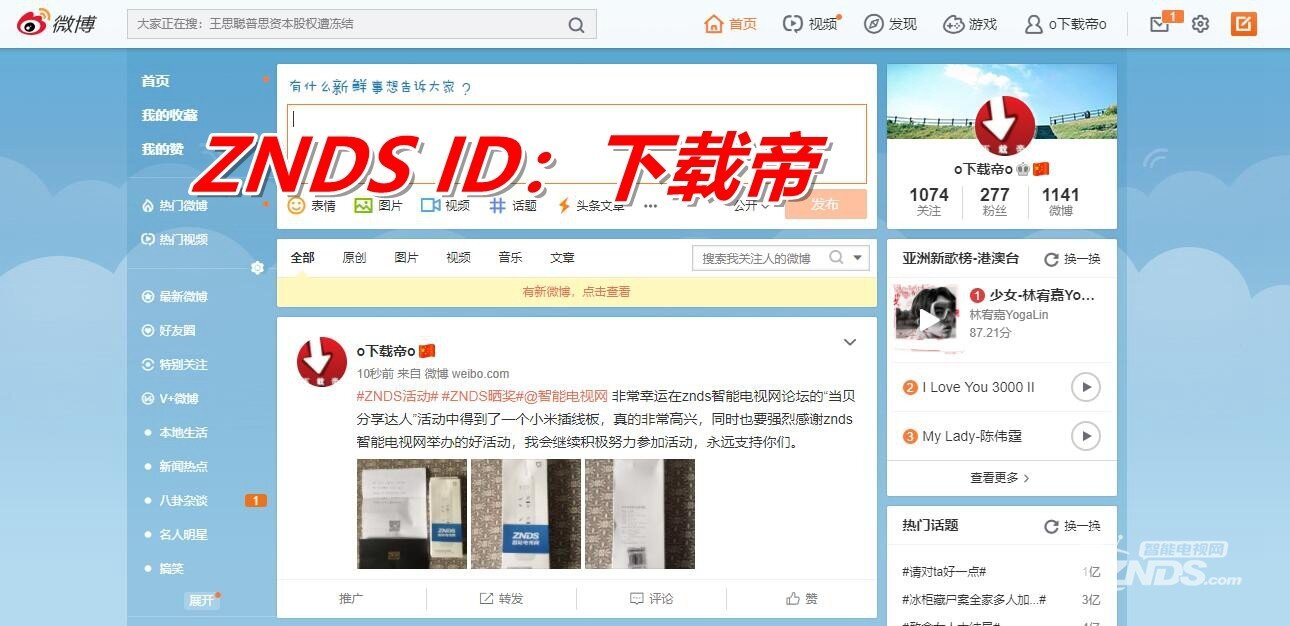
Task: Click the sidebar group settings gear
Action: [257, 268]
